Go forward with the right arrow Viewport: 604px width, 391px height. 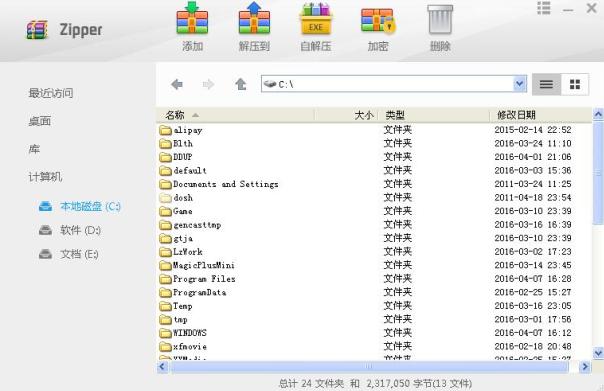(x=208, y=84)
